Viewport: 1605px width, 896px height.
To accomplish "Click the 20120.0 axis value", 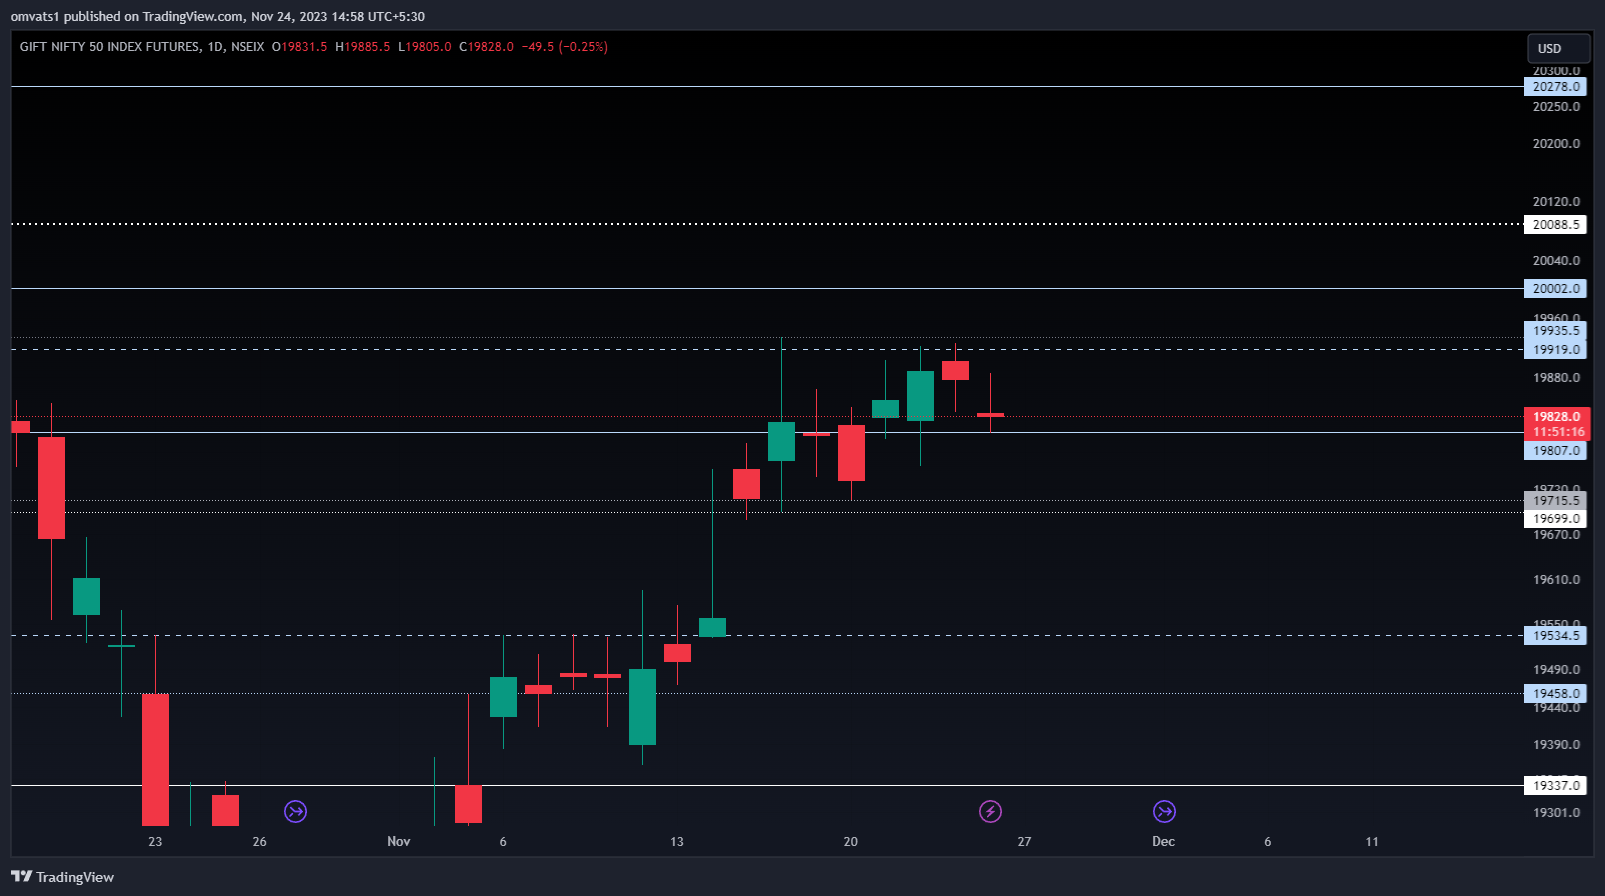I will click(x=1556, y=202).
